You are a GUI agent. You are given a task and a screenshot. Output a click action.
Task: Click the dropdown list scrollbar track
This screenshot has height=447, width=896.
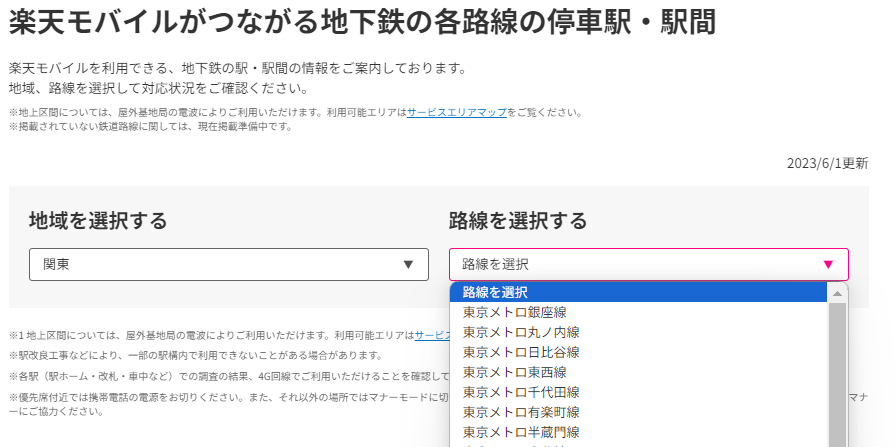838,375
